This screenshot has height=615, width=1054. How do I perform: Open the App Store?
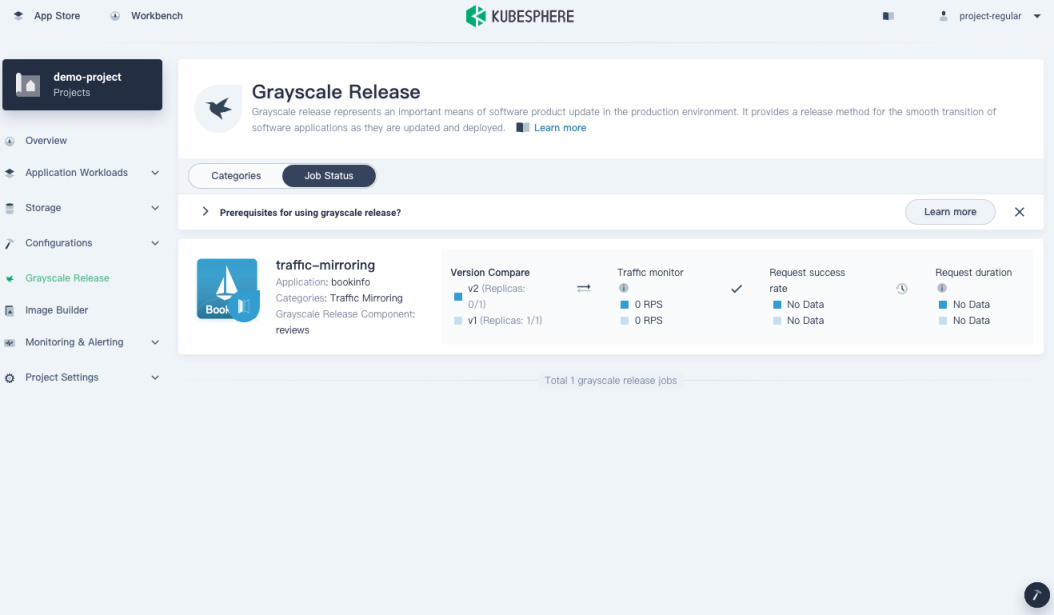pos(47,16)
